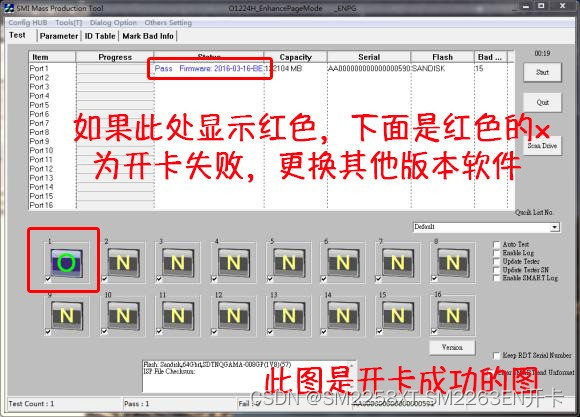This screenshot has height=417, width=580.
Task: Click the port 16 N status icon
Action: coord(453,316)
